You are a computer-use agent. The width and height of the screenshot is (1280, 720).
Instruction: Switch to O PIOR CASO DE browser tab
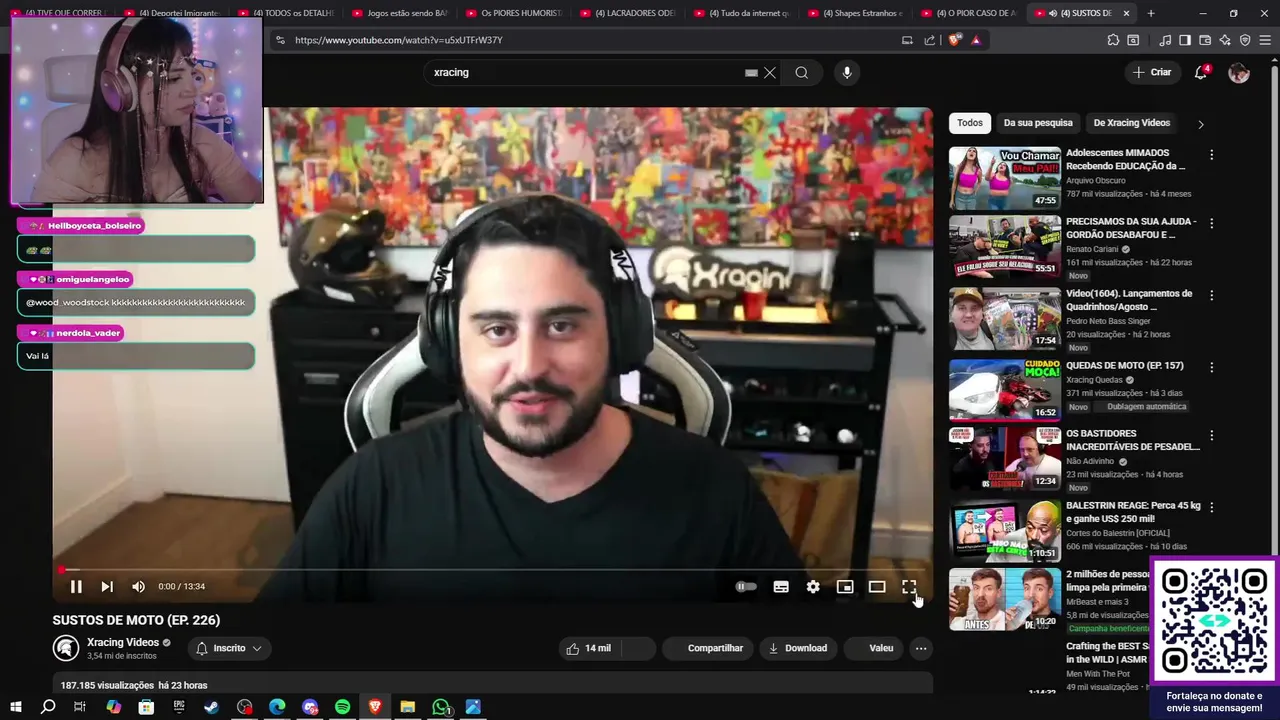click(968, 13)
